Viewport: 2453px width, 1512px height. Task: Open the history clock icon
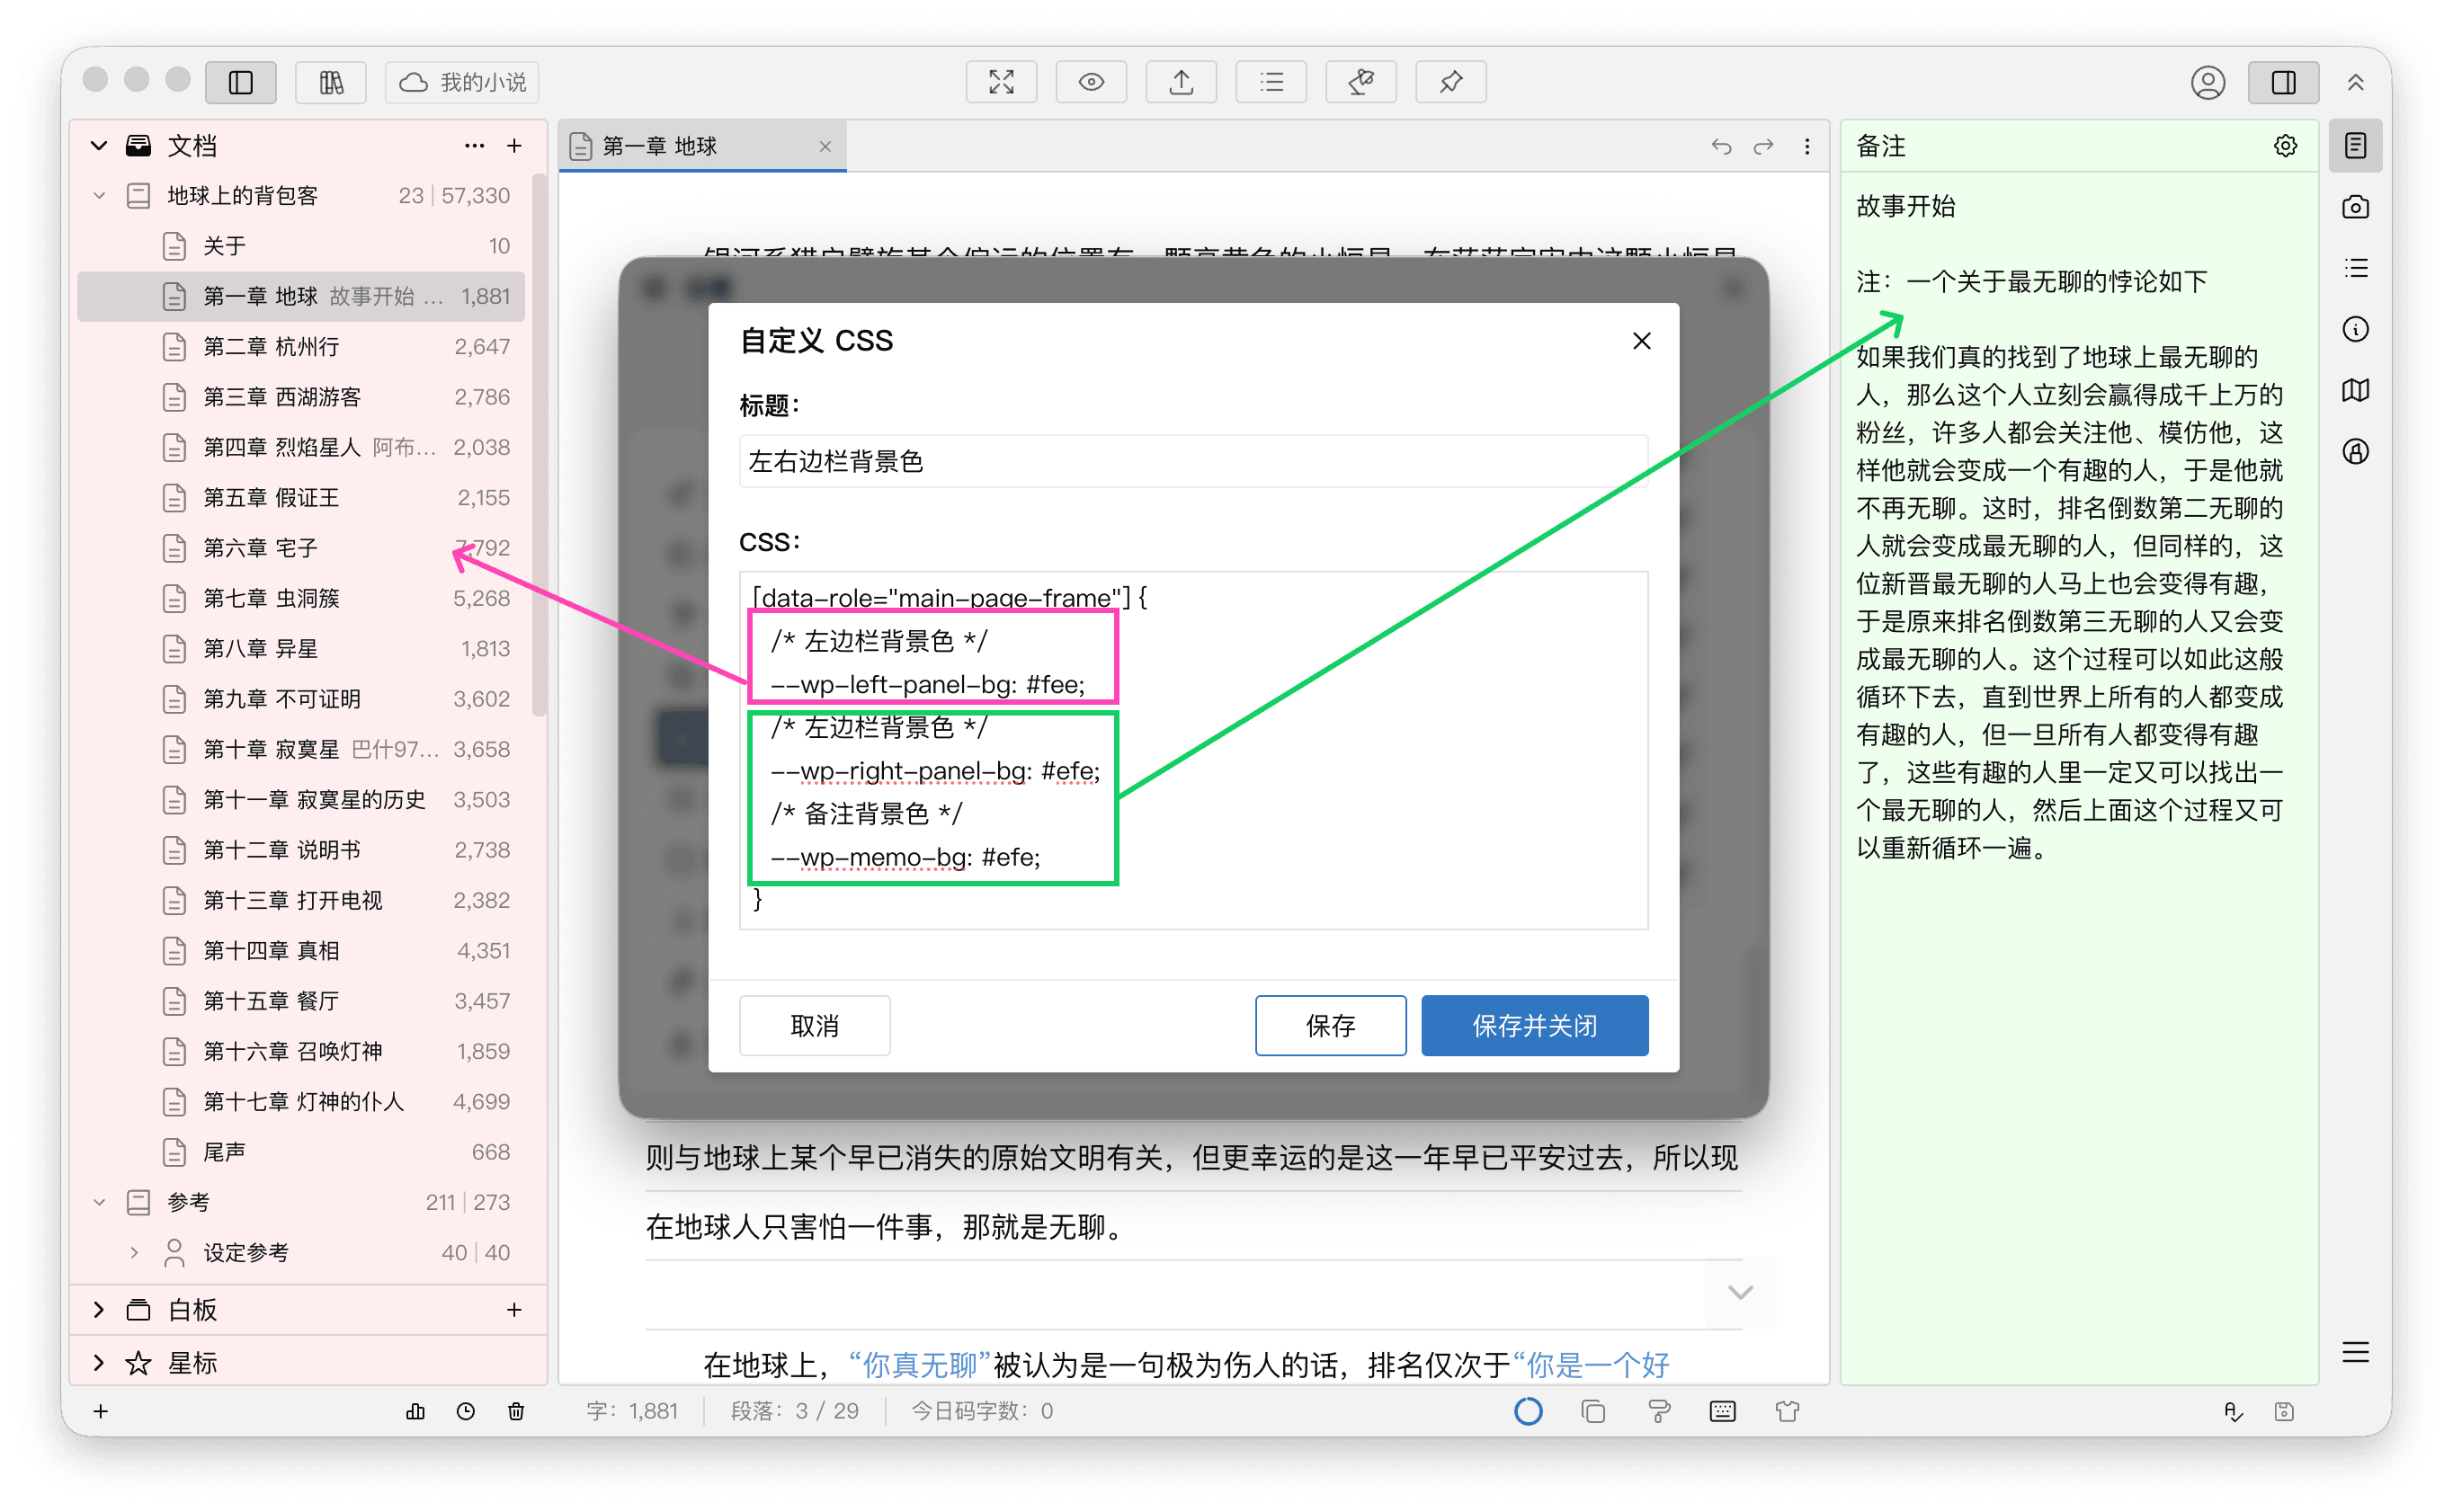(466, 1411)
